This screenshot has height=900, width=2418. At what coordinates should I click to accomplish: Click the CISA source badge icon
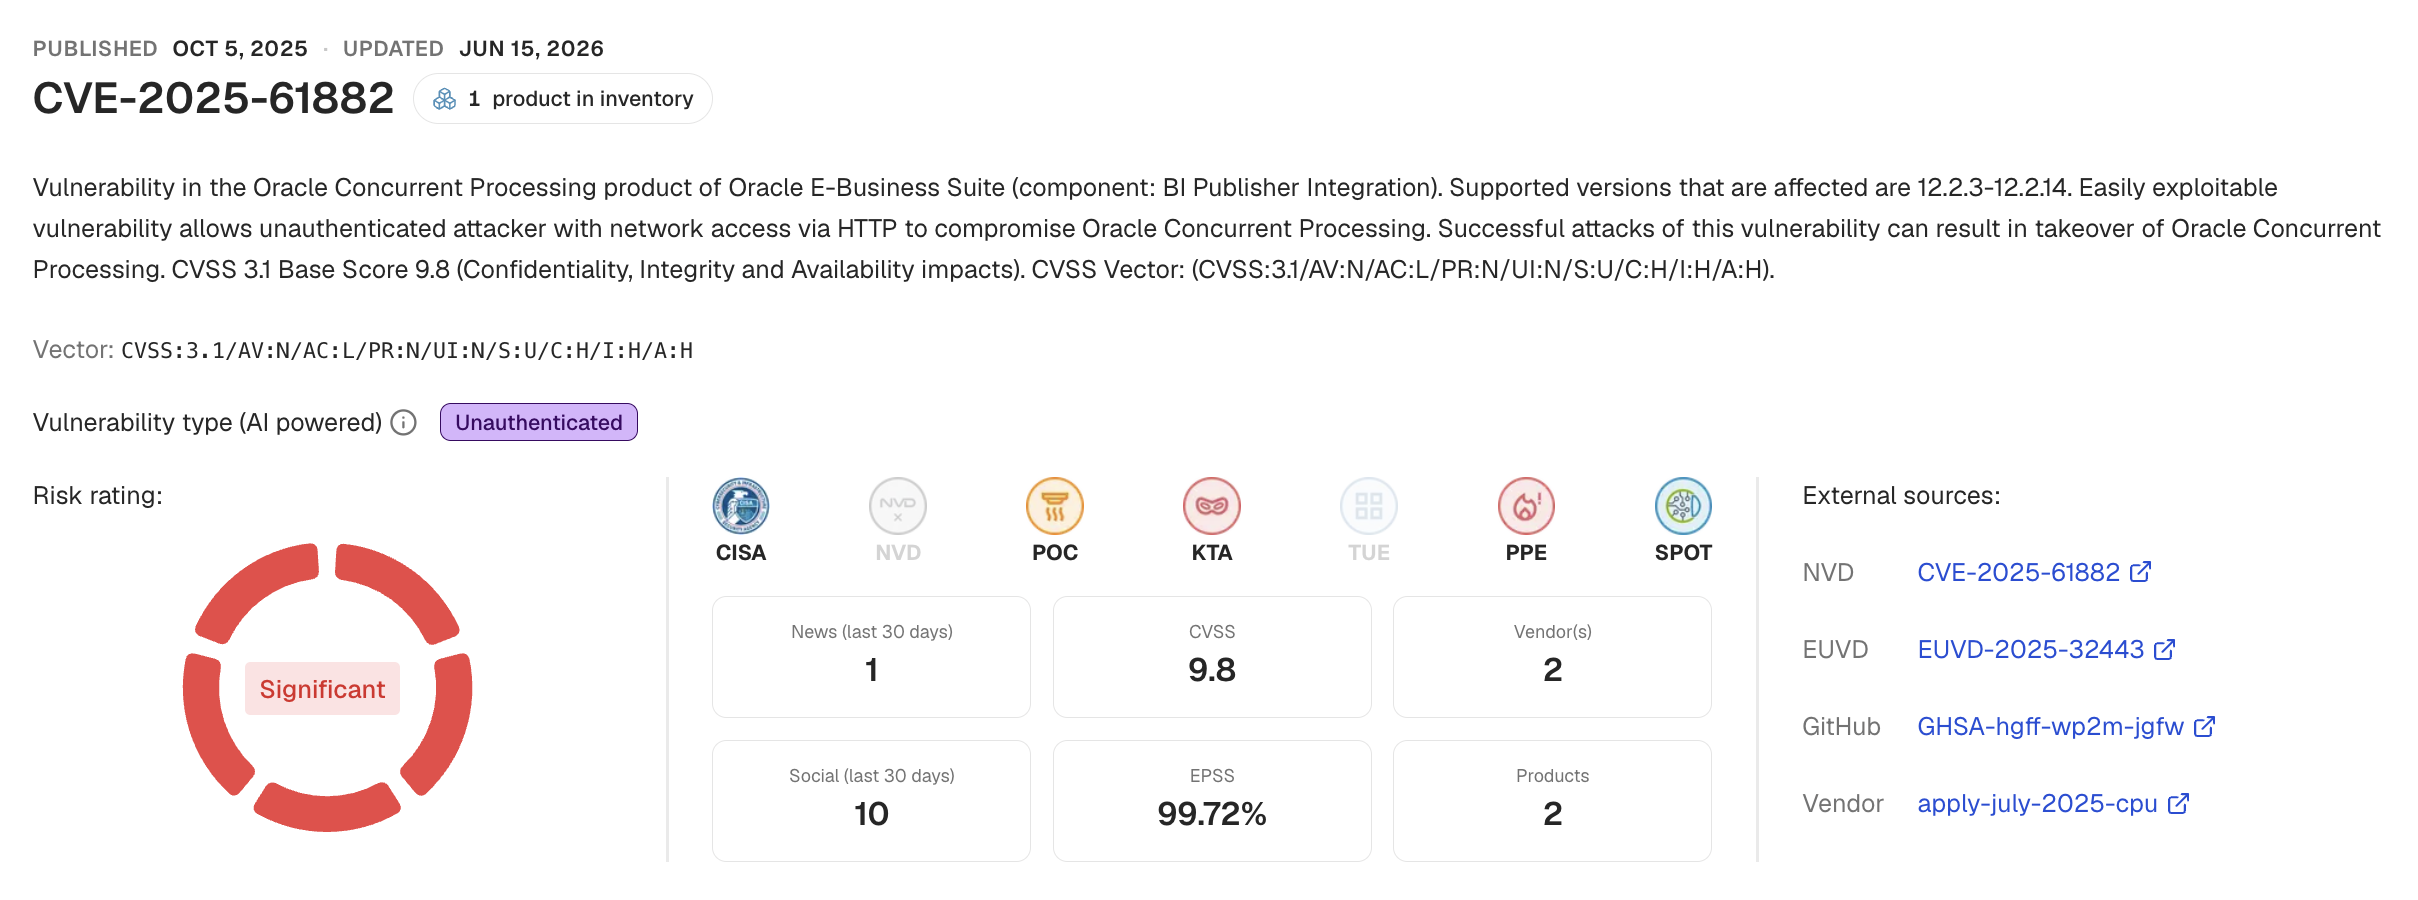[x=741, y=506]
